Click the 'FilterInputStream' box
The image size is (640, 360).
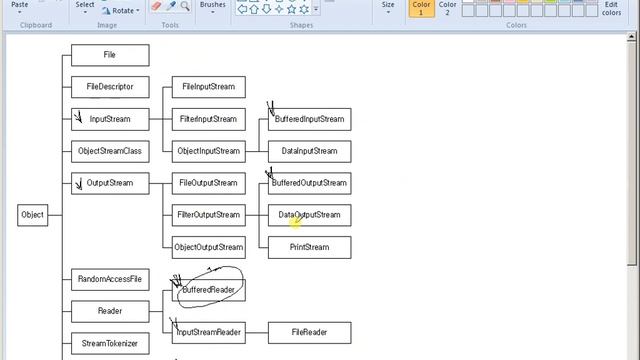click(209, 119)
